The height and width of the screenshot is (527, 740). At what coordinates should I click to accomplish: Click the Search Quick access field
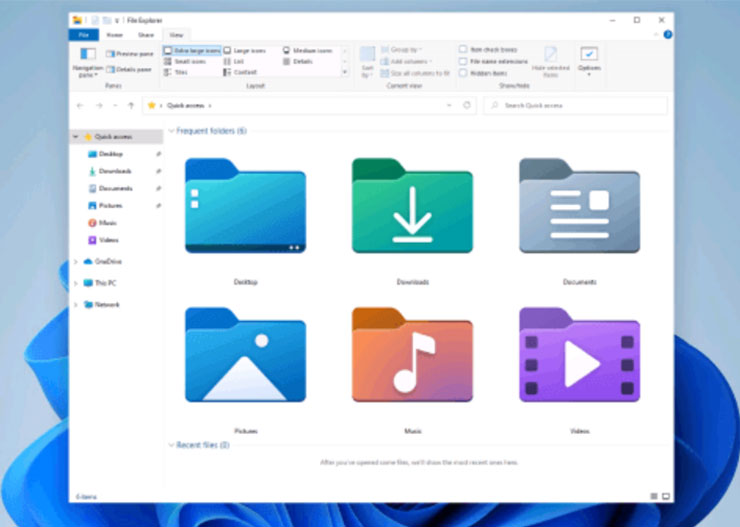575,105
